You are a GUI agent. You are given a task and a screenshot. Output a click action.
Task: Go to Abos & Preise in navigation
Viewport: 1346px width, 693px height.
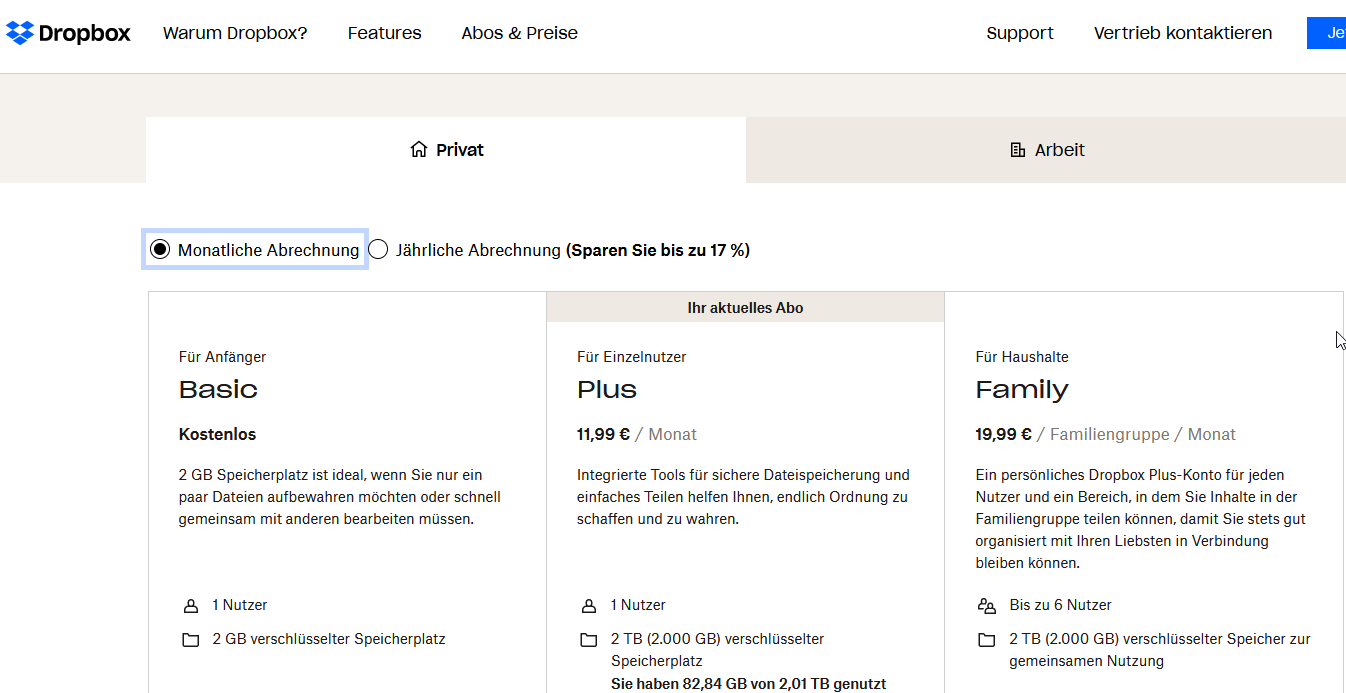pyautogui.click(x=519, y=33)
